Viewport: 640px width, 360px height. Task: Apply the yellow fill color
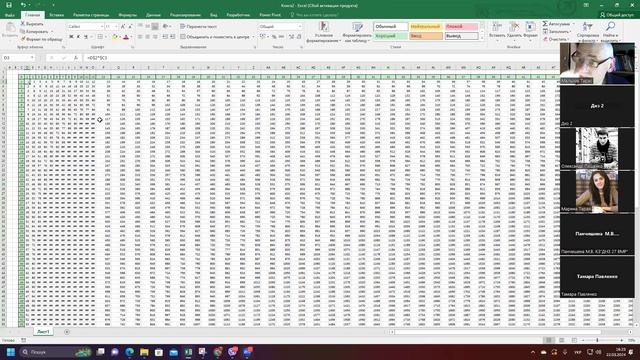pos(115,37)
